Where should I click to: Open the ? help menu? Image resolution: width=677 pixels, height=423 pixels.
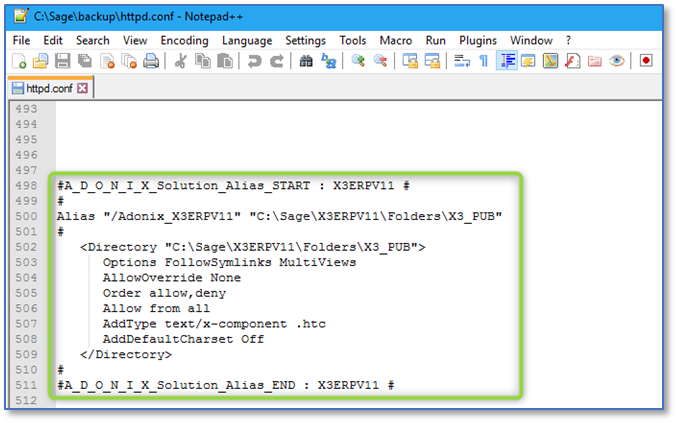(x=568, y=40)
